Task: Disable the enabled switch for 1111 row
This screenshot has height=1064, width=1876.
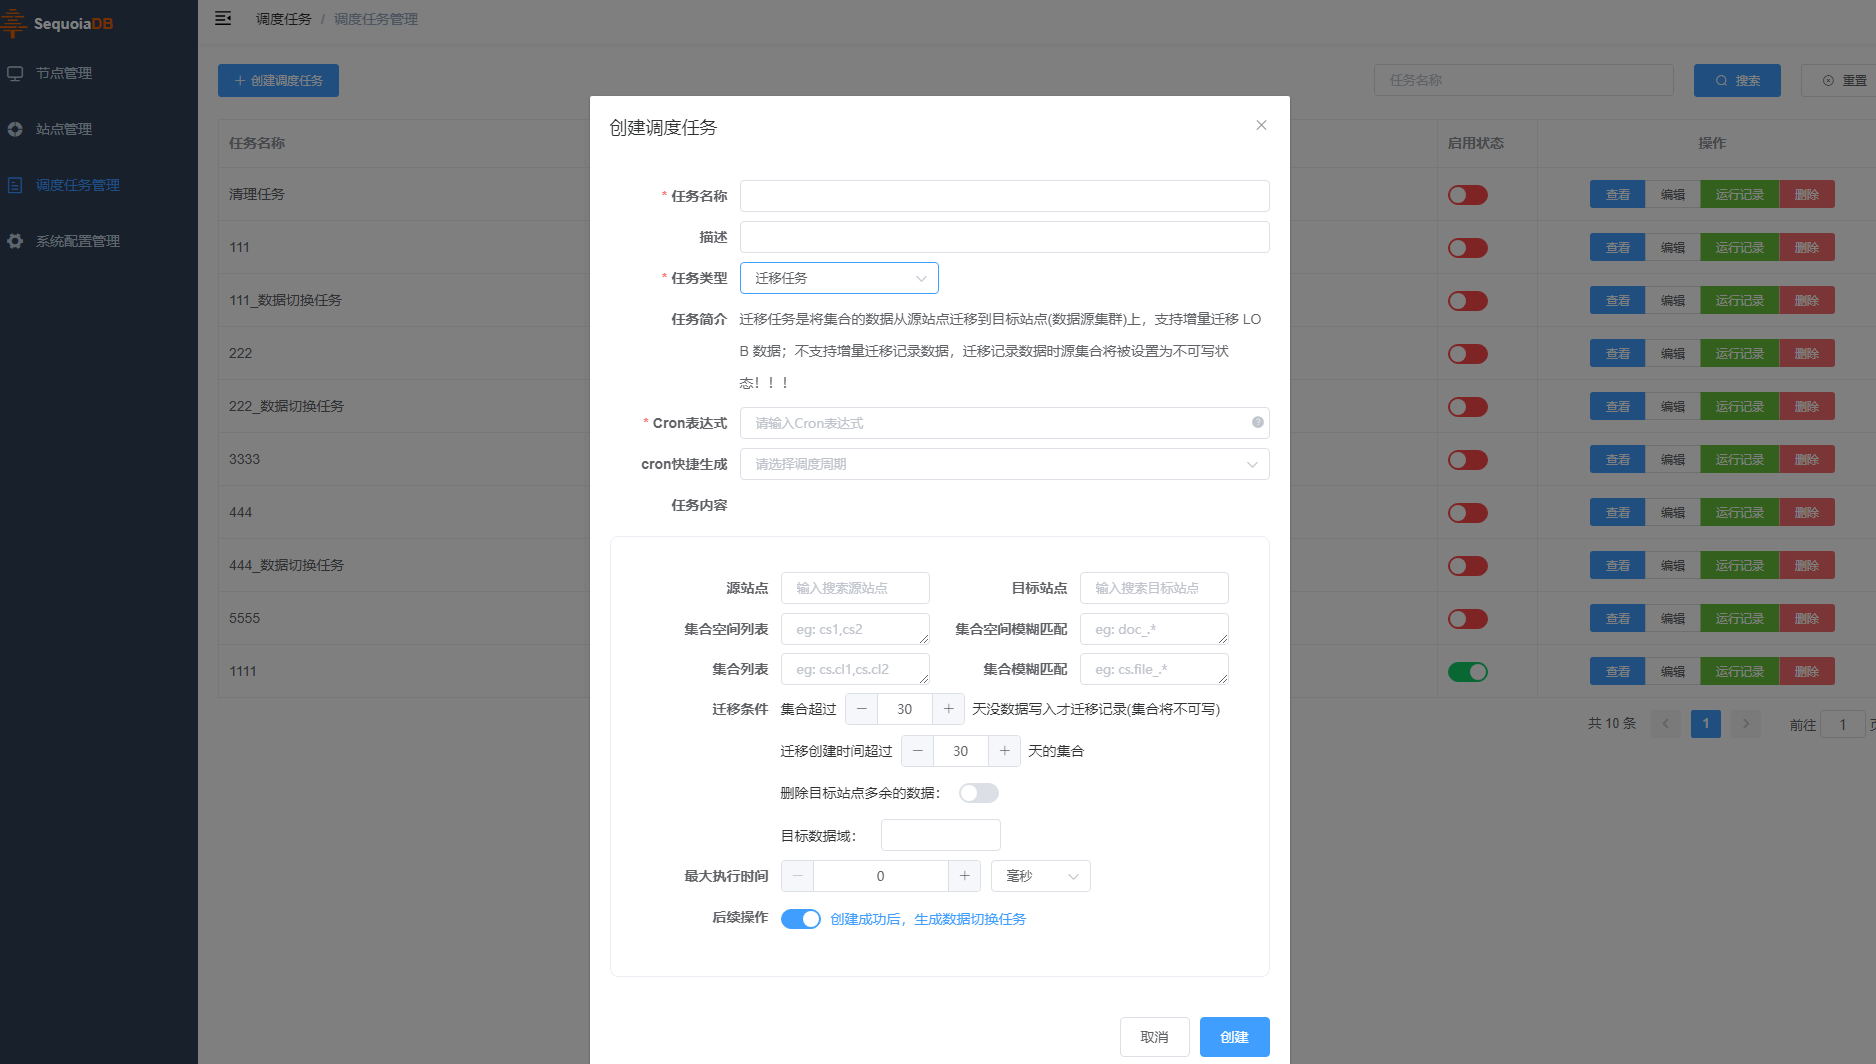Action: coord(1468,672)
